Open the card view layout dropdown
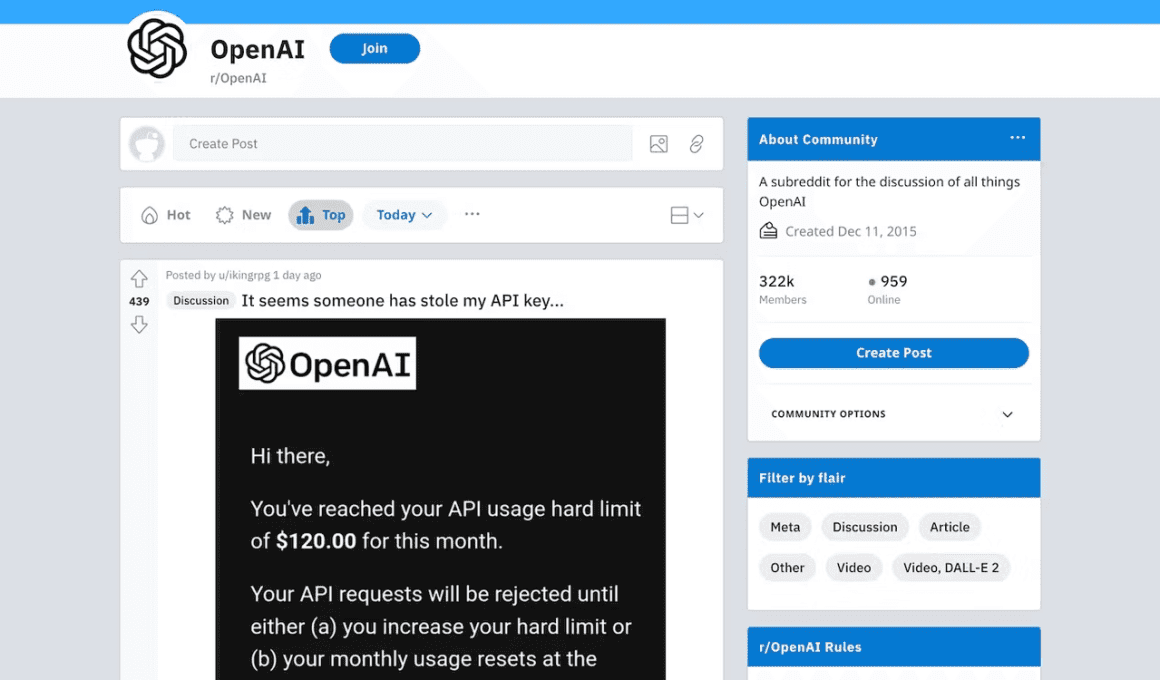Image resolution: width=1160 pixels, height=680 pixels. coord(687,215)
